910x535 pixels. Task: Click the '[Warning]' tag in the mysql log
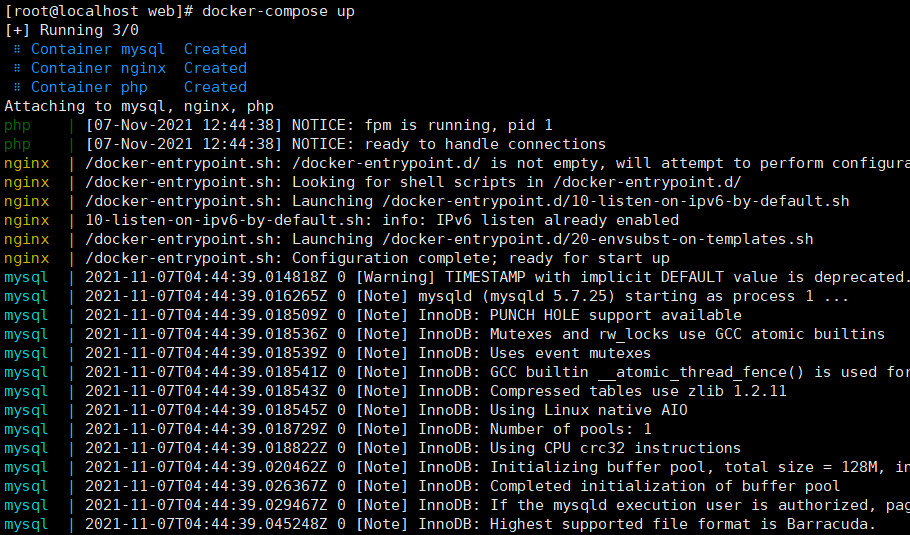(395, 277)
